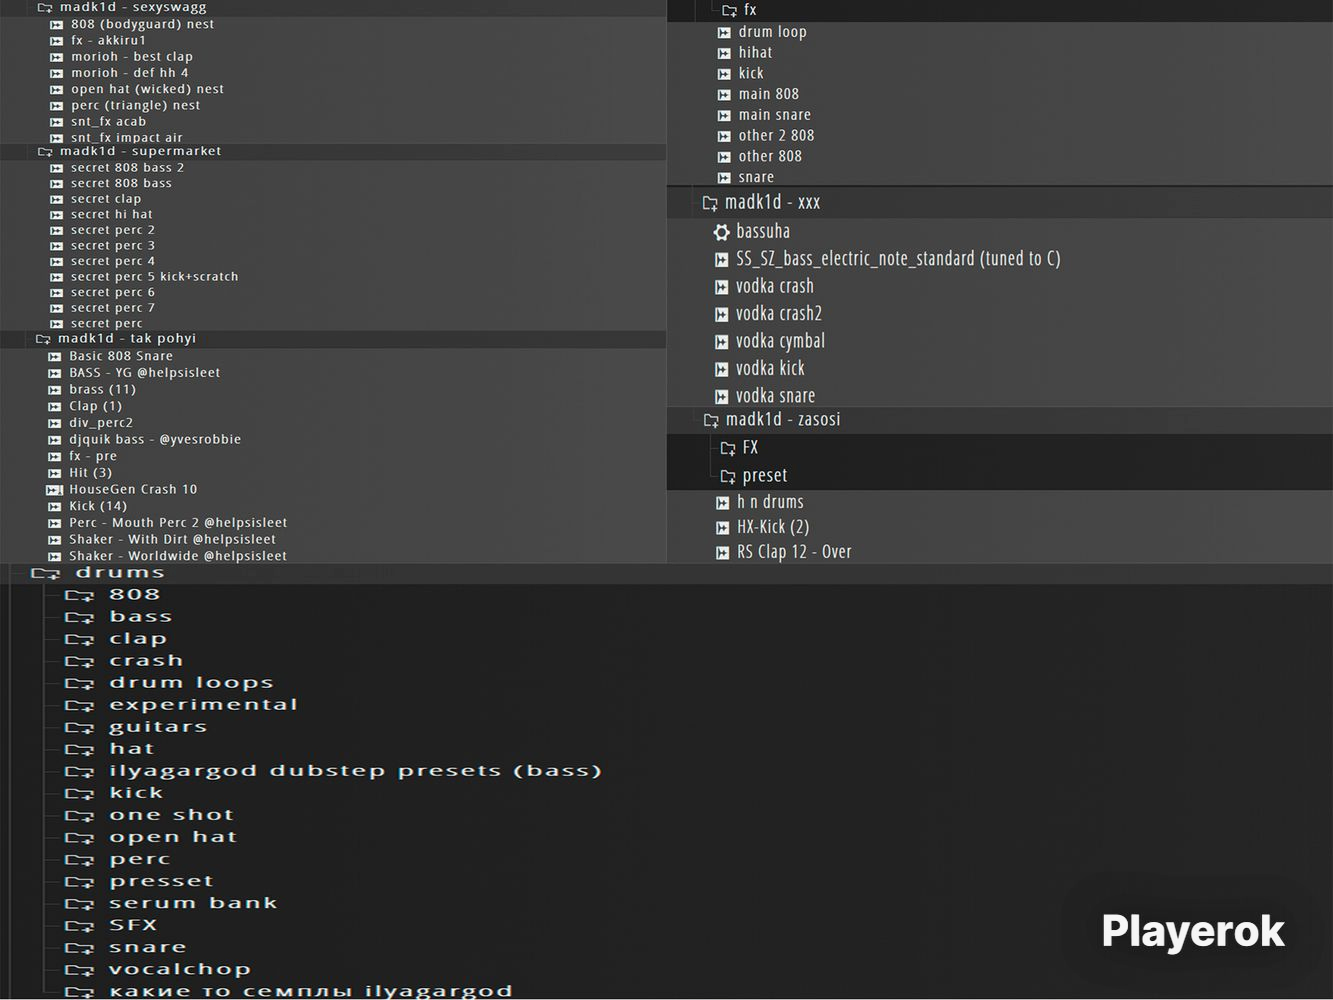Collapse the madk1d - supermarket folder

coord(44,152)
